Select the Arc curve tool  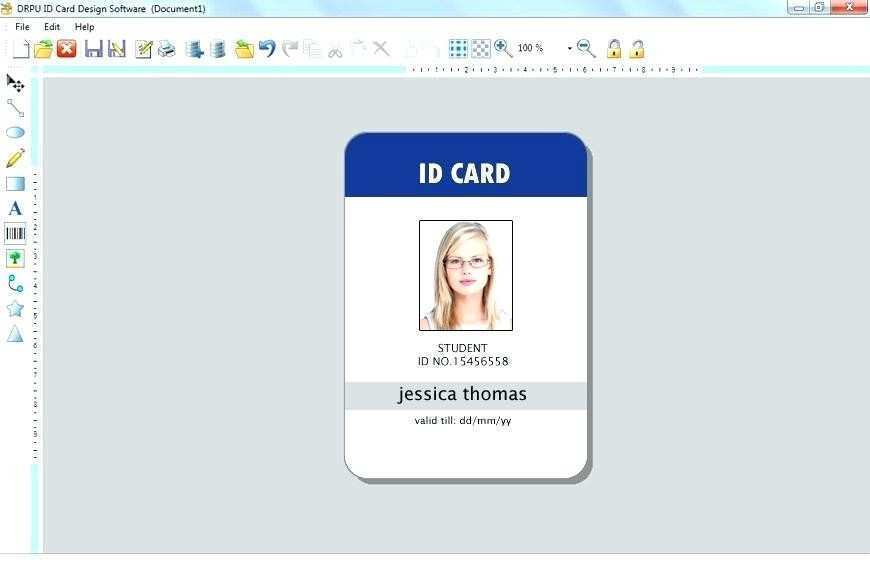(x=16, y=284)
